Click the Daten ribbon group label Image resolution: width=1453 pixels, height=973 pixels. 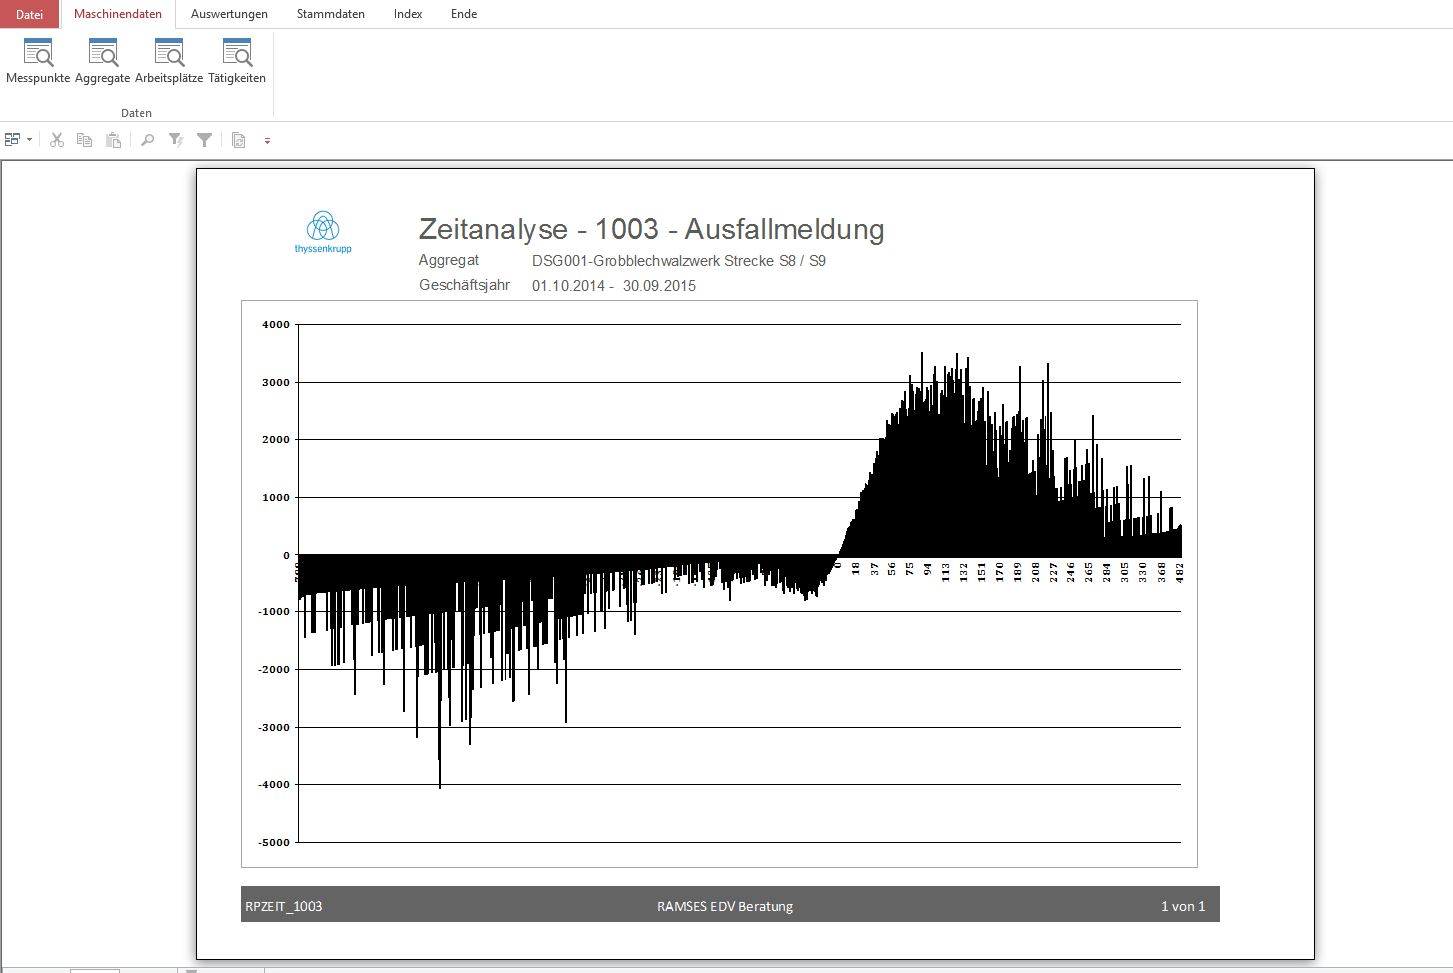click(136, 113)
